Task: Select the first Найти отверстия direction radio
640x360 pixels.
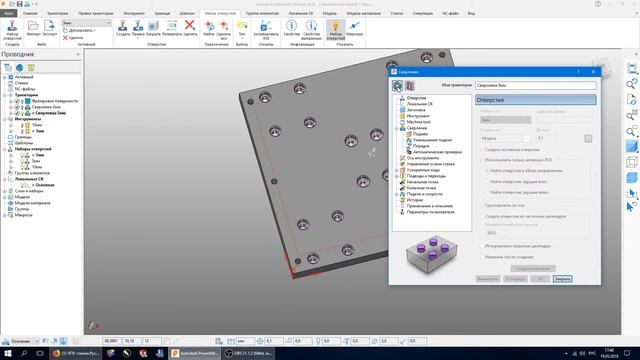Action: (487, 171)
